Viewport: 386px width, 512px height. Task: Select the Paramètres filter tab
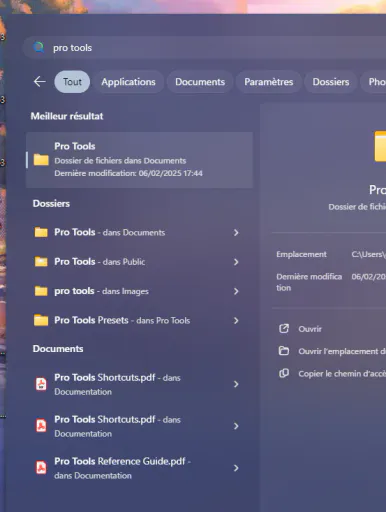[269, 82]
